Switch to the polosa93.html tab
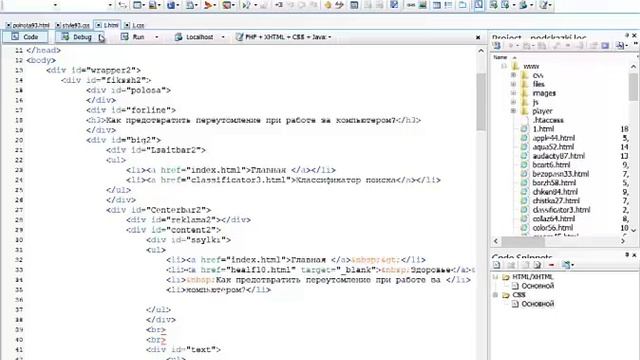The width and height of the screenshot is (640, 360). coord(27,25)
